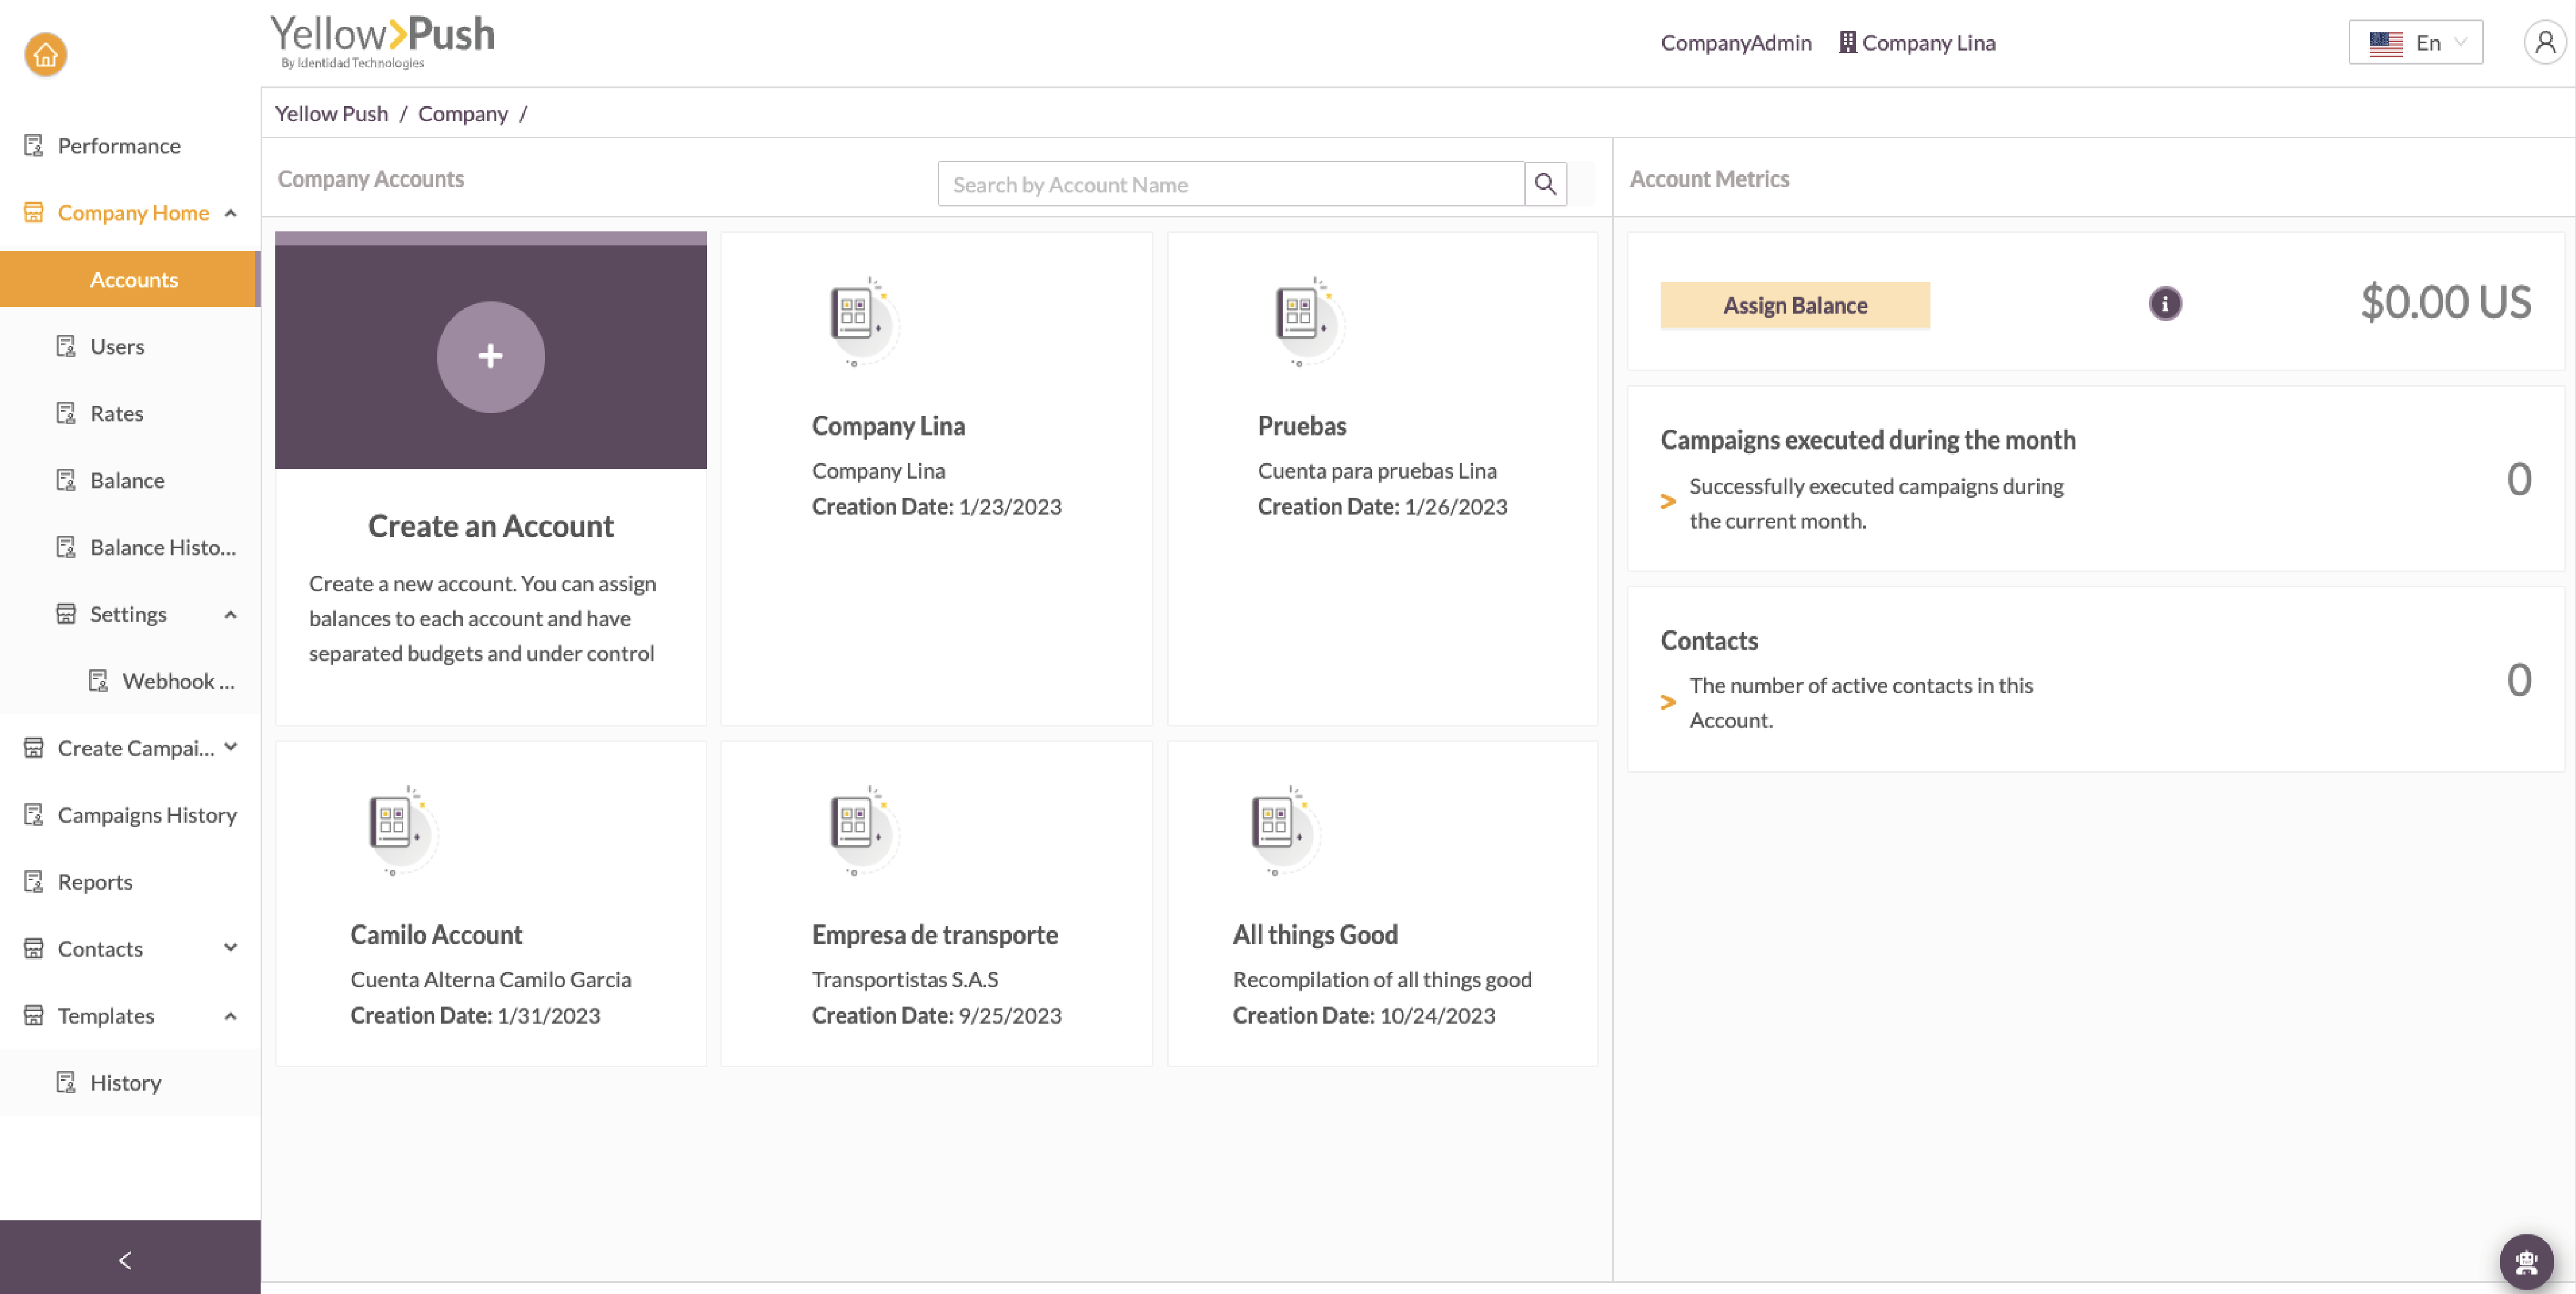Open the En language dropdown
The height and width of the screenshot is (1294, 2576).
(x=2415, y=43)
